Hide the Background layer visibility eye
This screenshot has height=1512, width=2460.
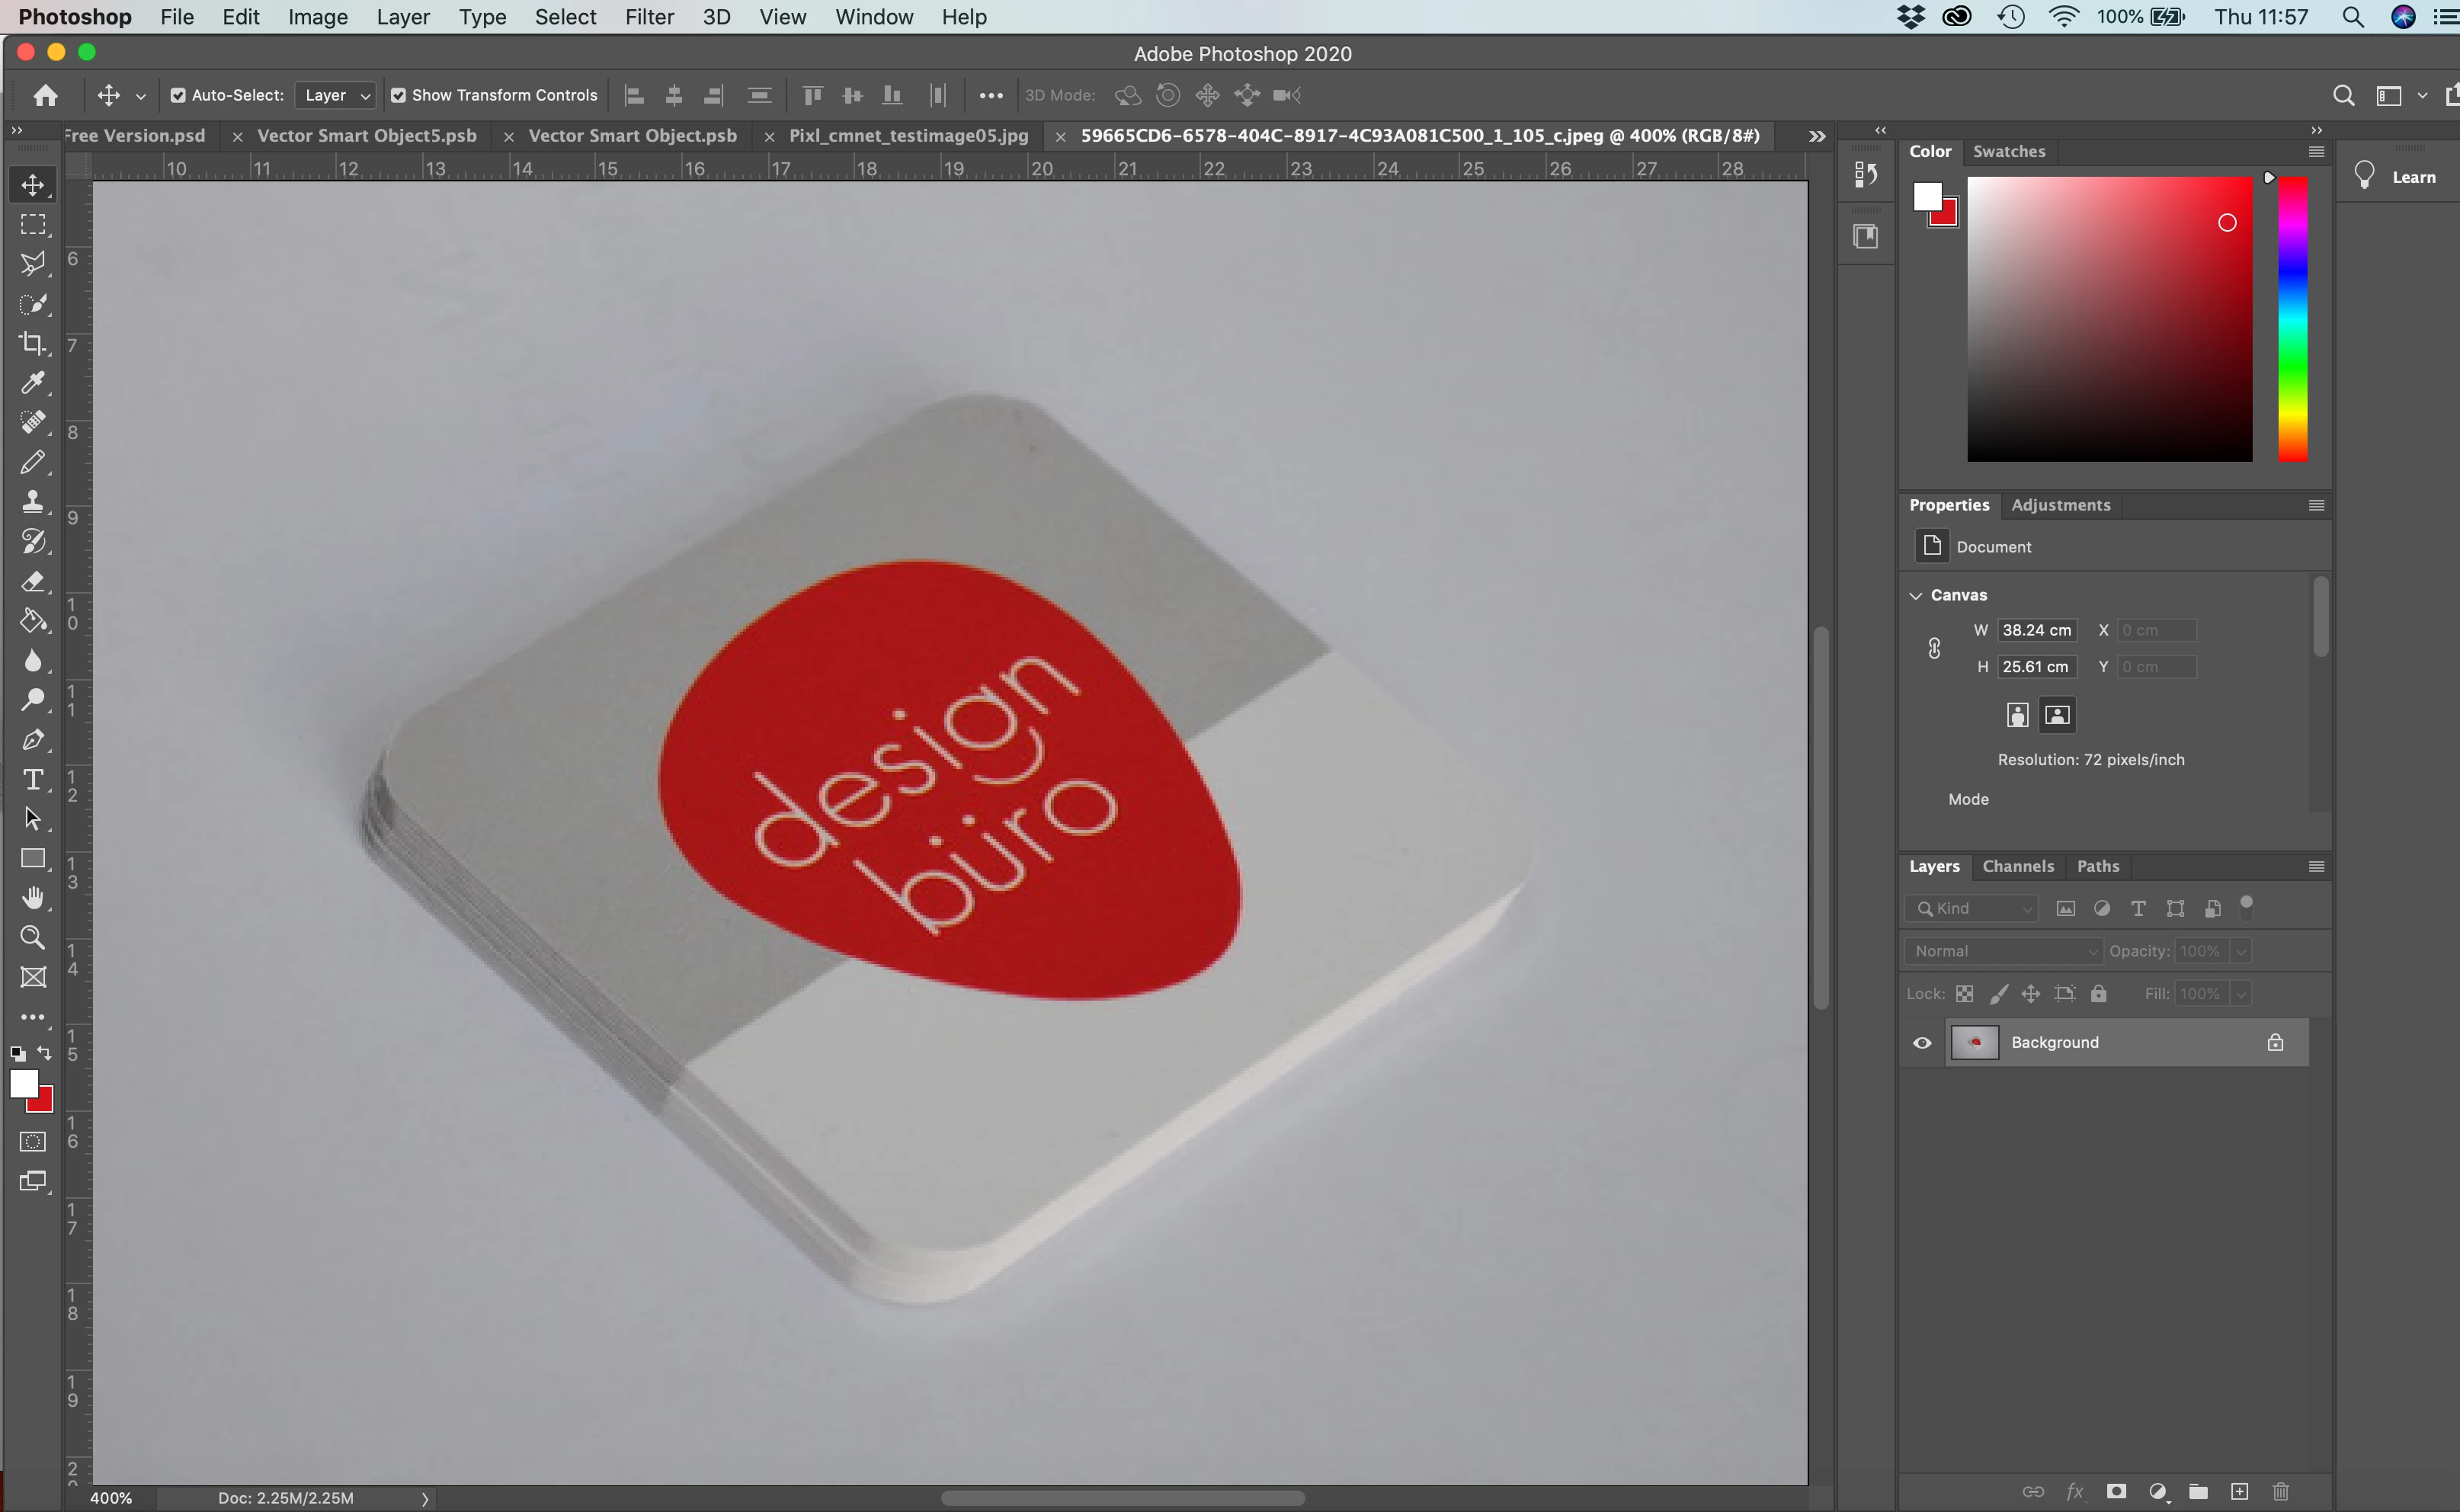click(x=1922, y=1042)
